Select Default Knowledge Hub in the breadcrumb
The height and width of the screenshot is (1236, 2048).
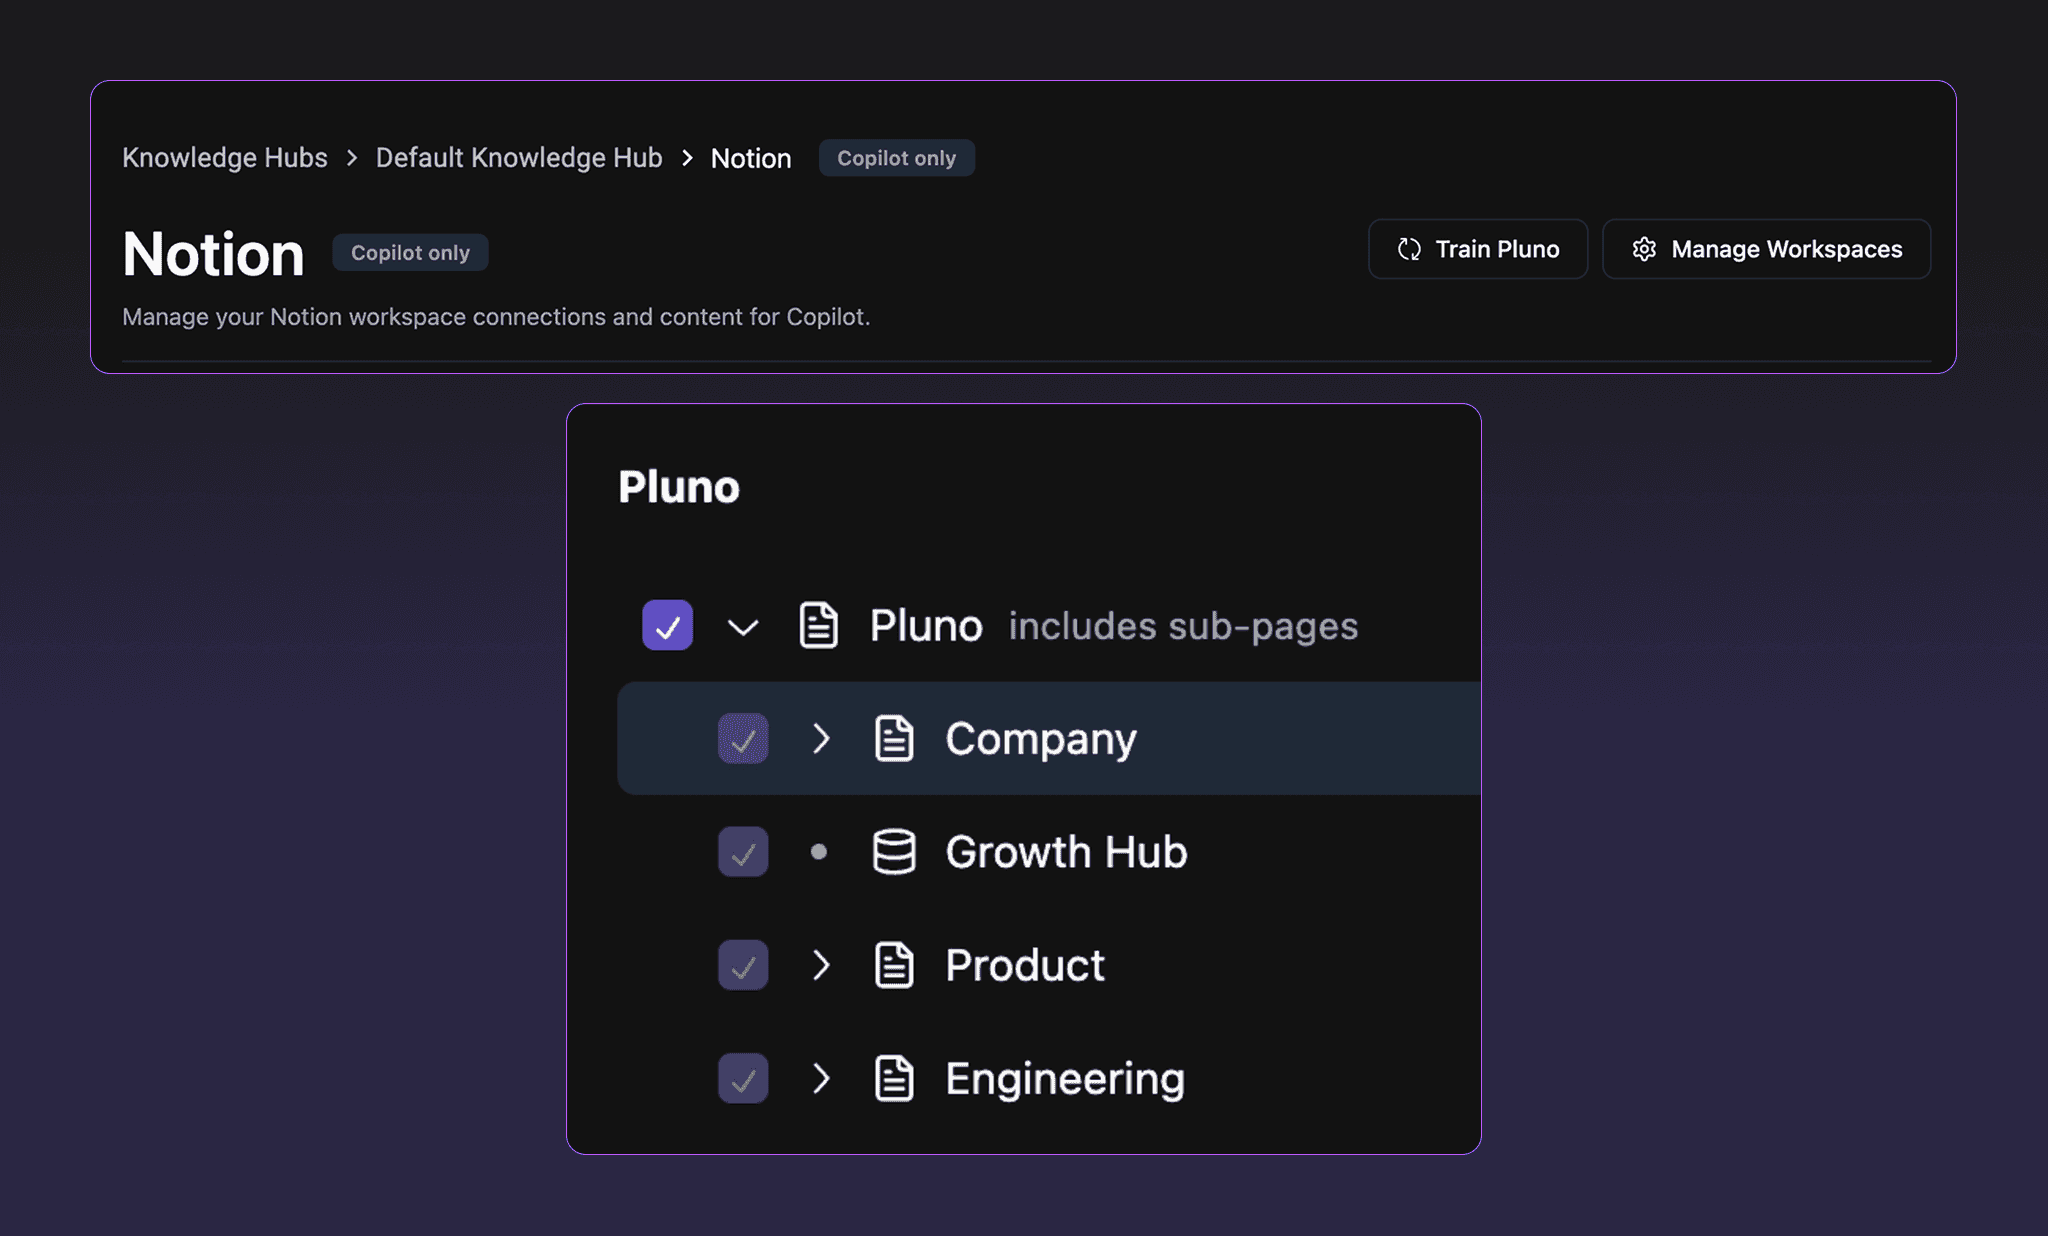[518, 157]
